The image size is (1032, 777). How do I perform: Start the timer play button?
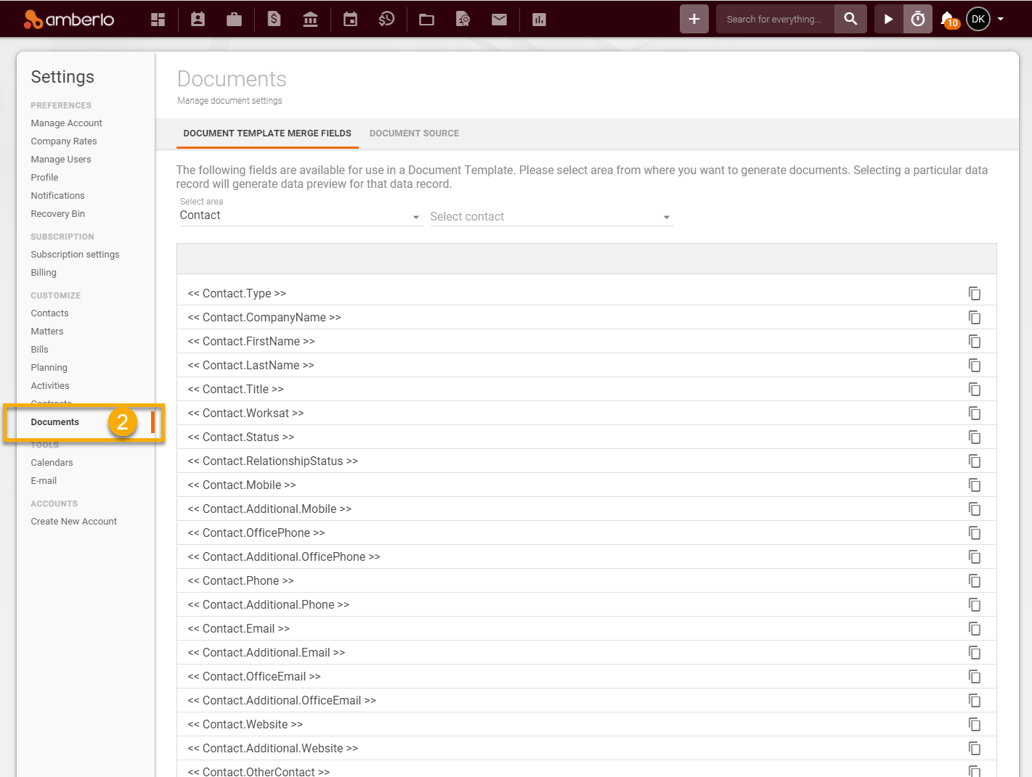coord(889,19)
